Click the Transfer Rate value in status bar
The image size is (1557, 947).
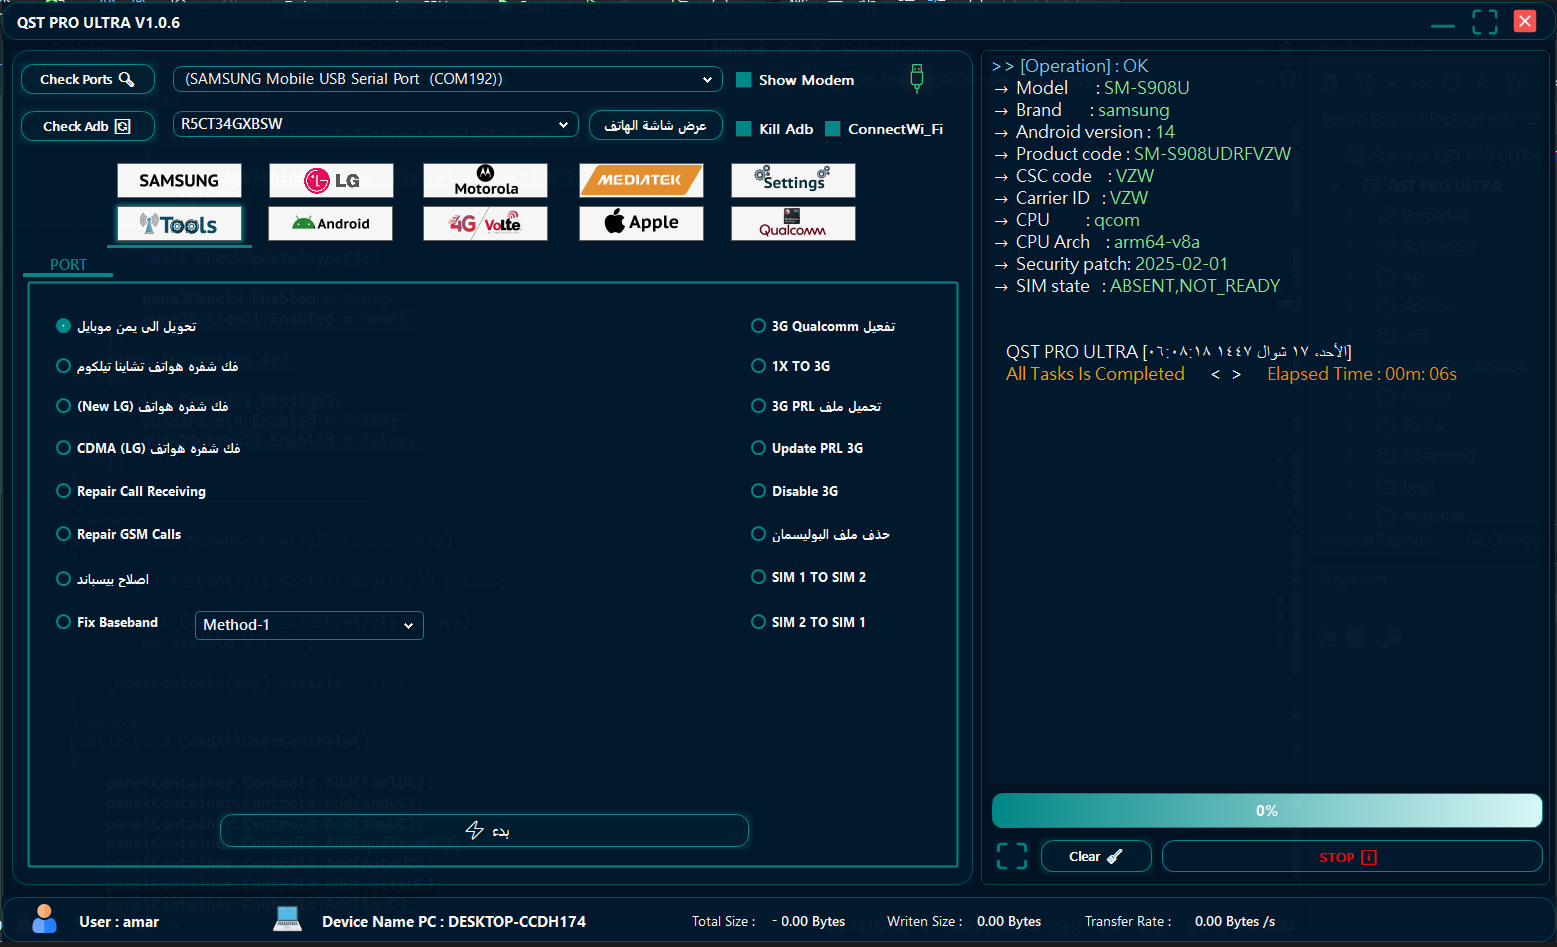pos(1235,922)
